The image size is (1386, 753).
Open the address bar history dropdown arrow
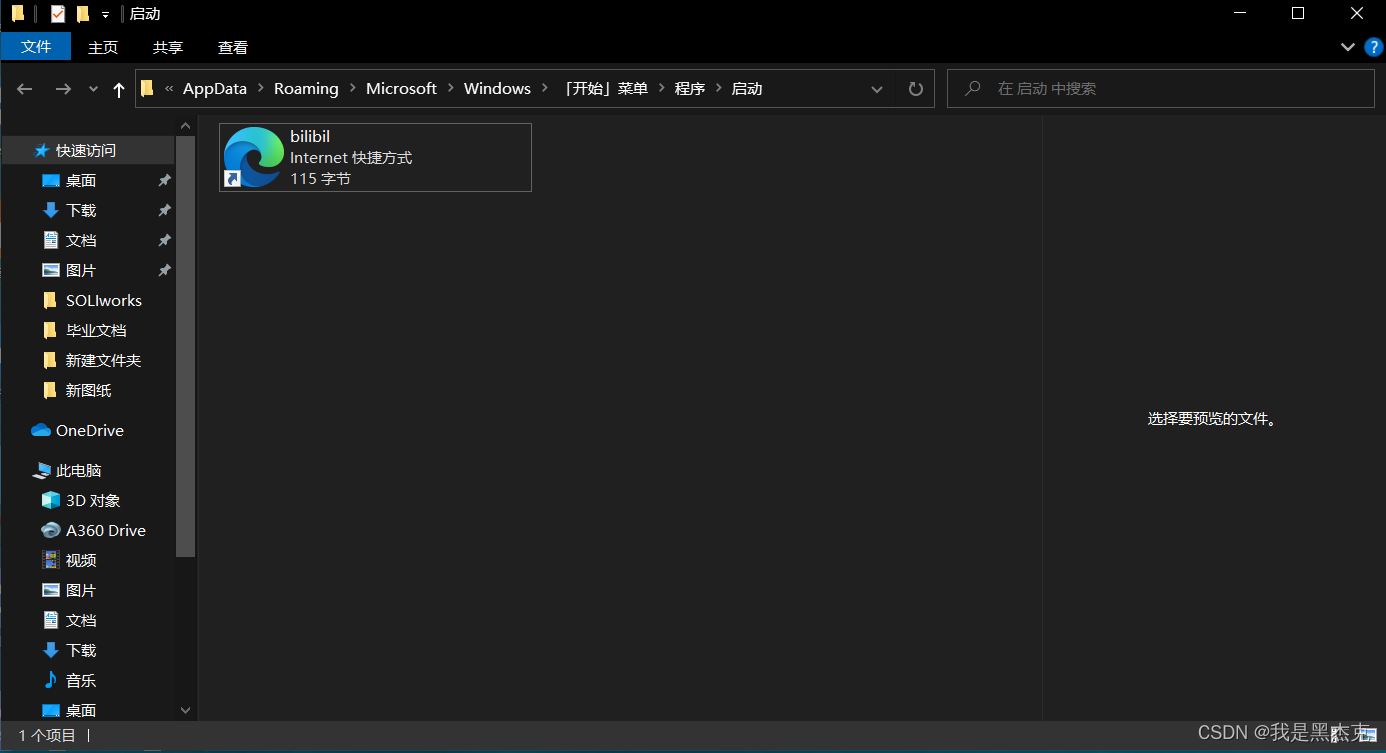(877, 89)
